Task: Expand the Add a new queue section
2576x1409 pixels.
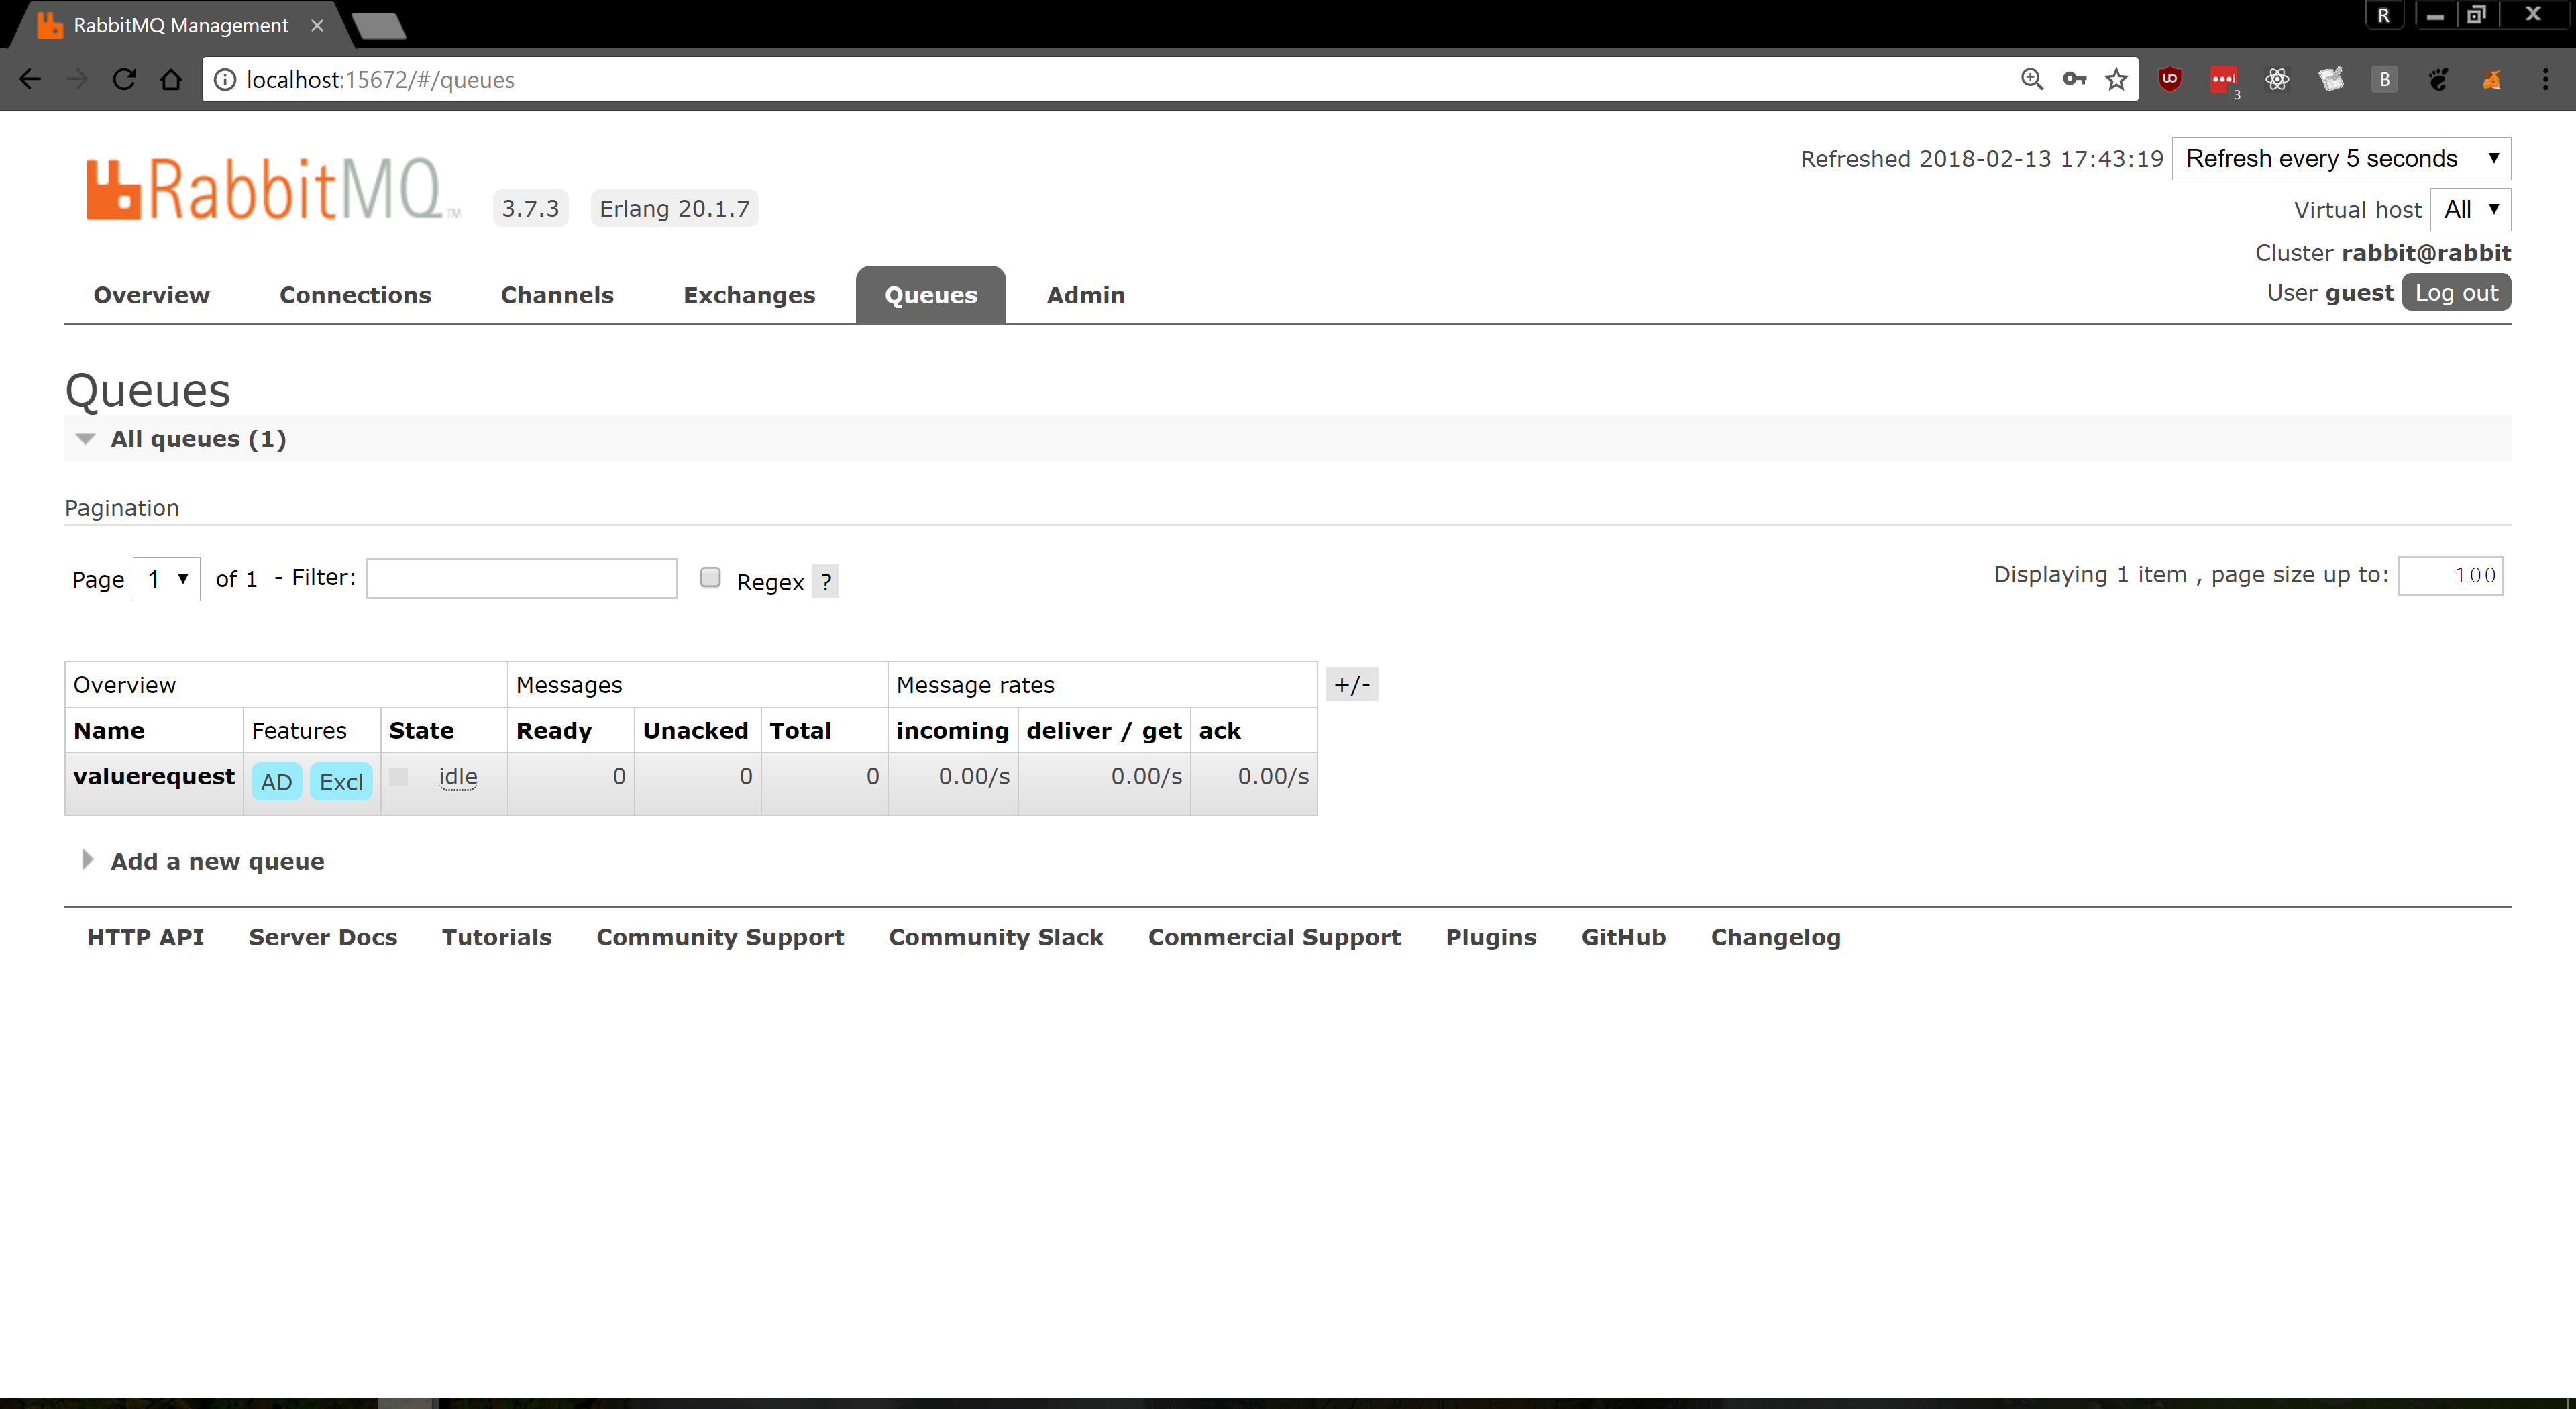Action: pos(216,861)
